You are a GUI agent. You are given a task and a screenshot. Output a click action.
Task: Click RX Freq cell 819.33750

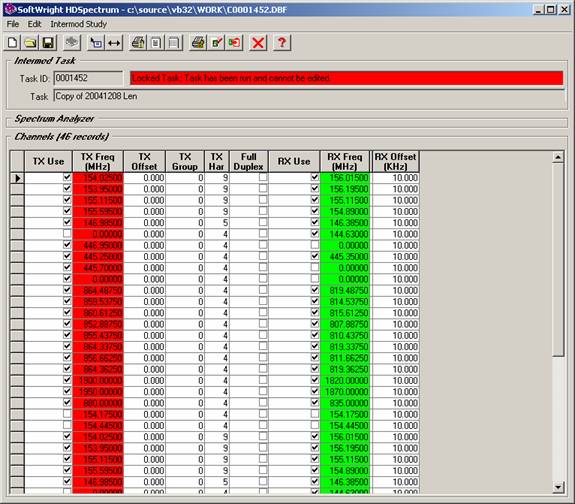(x=345, y=347)
